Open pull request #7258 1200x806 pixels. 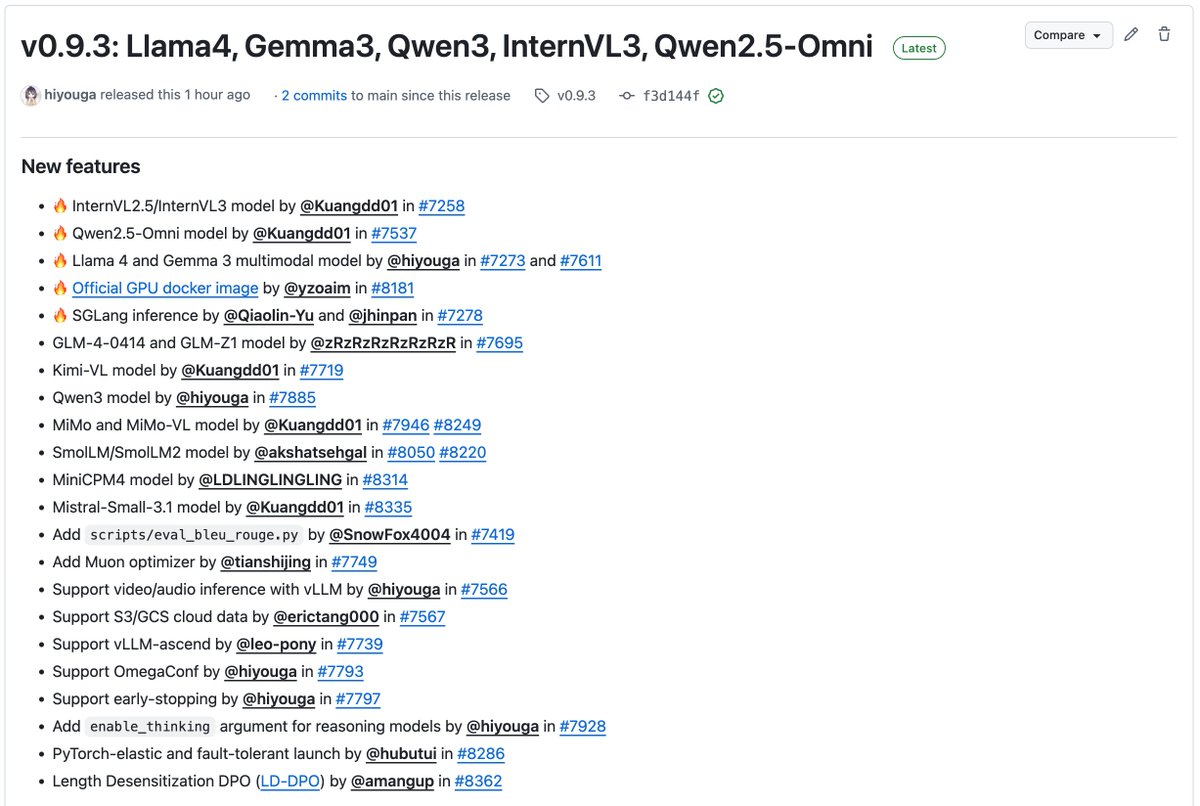pos(441,206)
